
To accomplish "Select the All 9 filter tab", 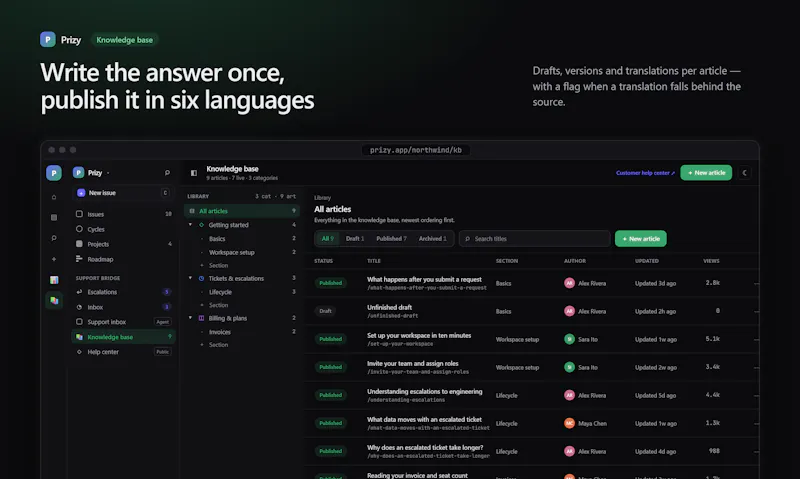I will click(328, 239).
